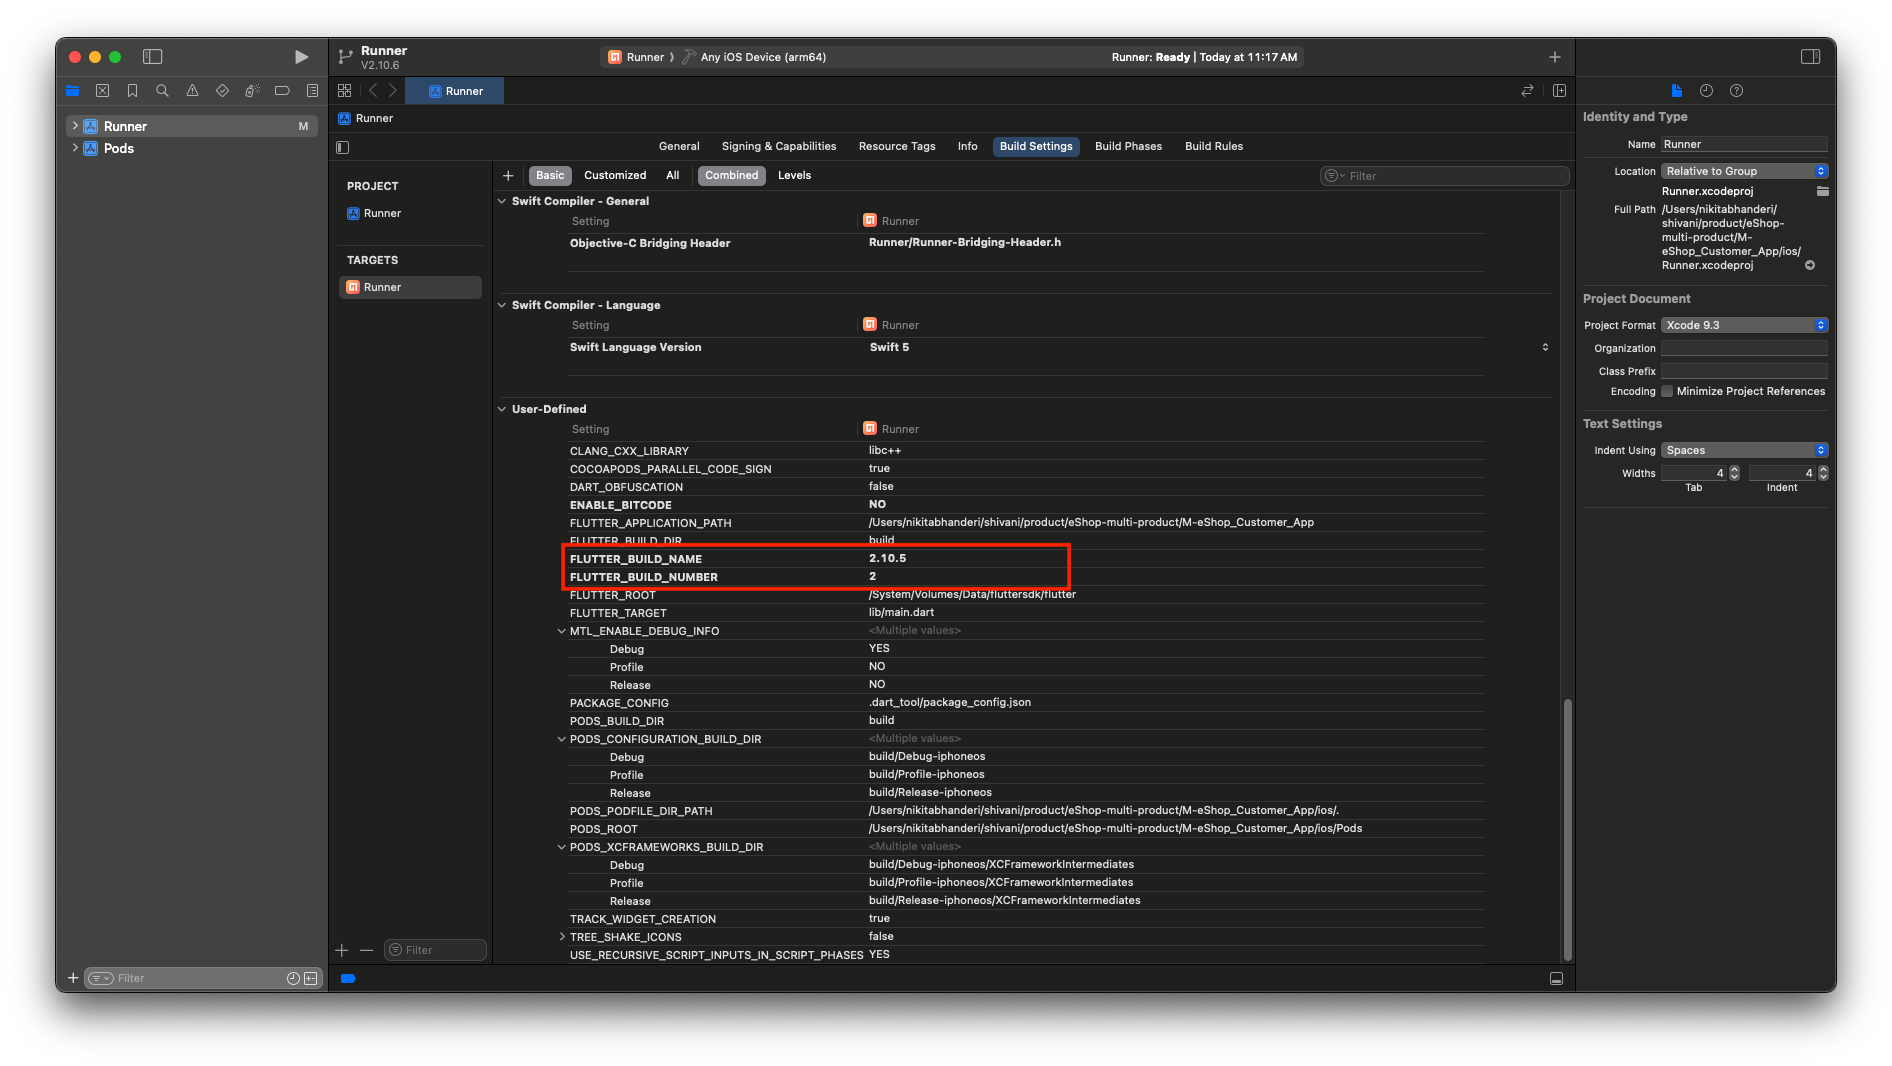Open the Indent Using dropdown
Image resolution: width=1892 pixels, height=1066 pixels.
click(x=1744, y=450)
